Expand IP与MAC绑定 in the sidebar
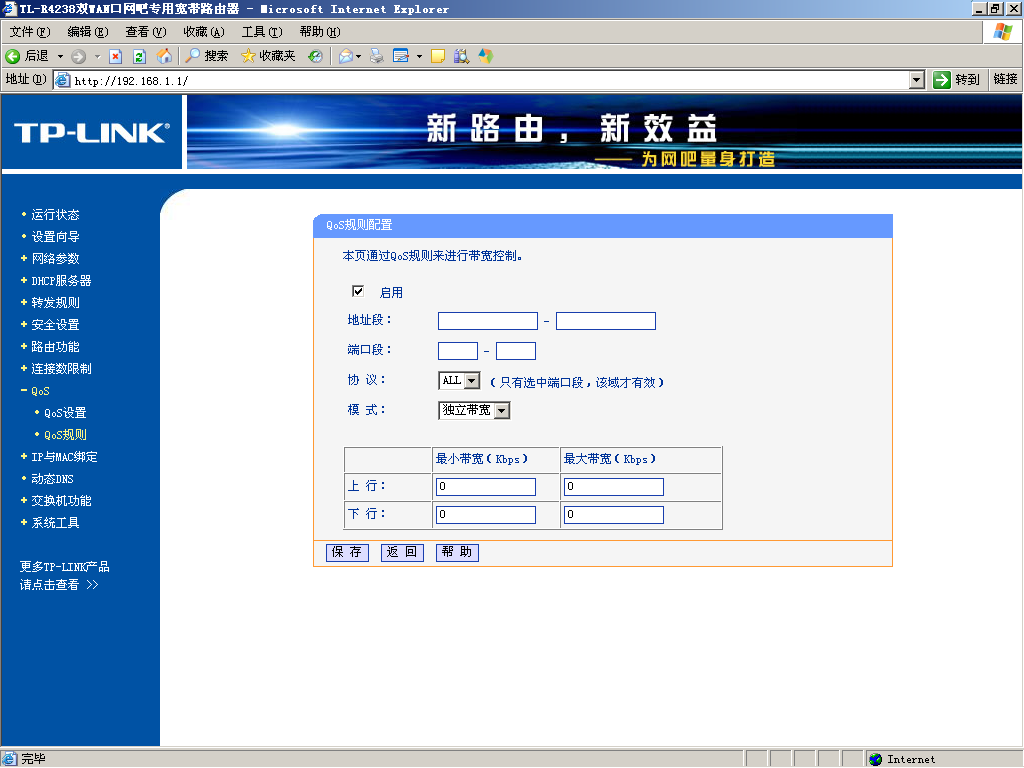Screen dimensions: 1024x768 (x=24, y=456)
